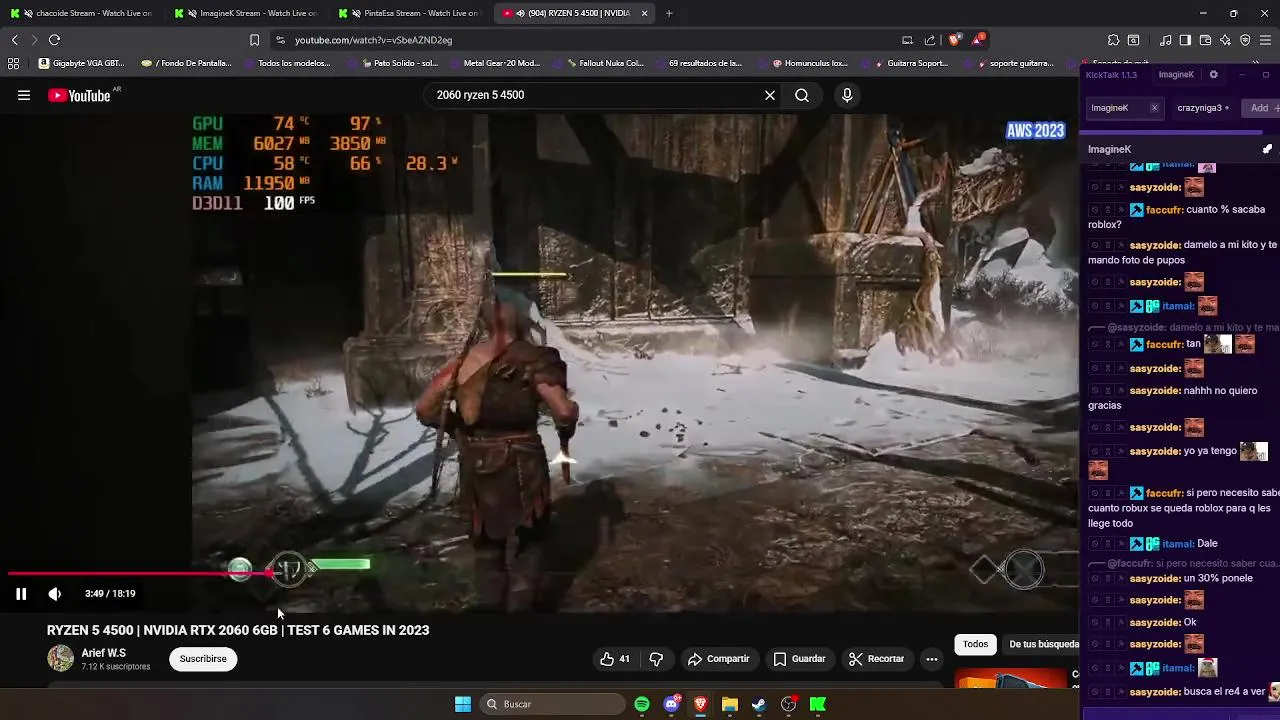
Task: Open the bookmarks apps grid icon
Action: [x=13, y=63]
